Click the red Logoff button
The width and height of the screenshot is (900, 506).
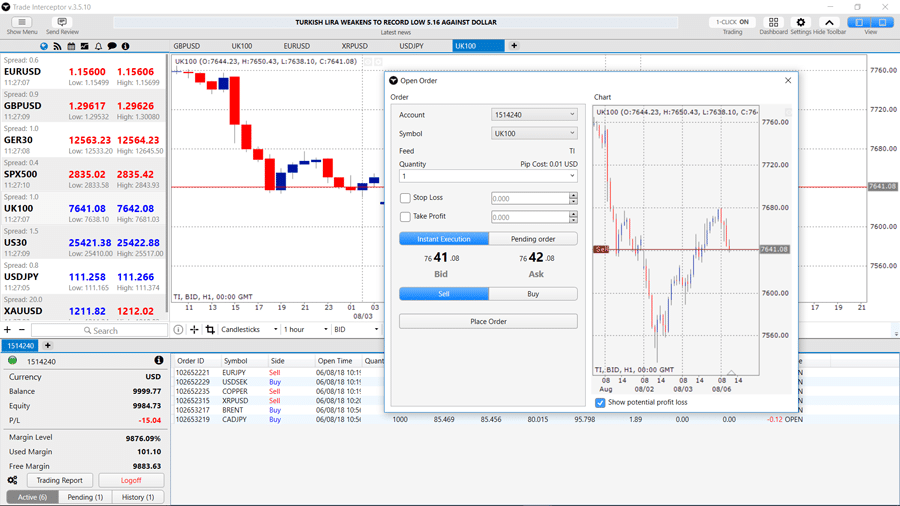coord(131,480)
